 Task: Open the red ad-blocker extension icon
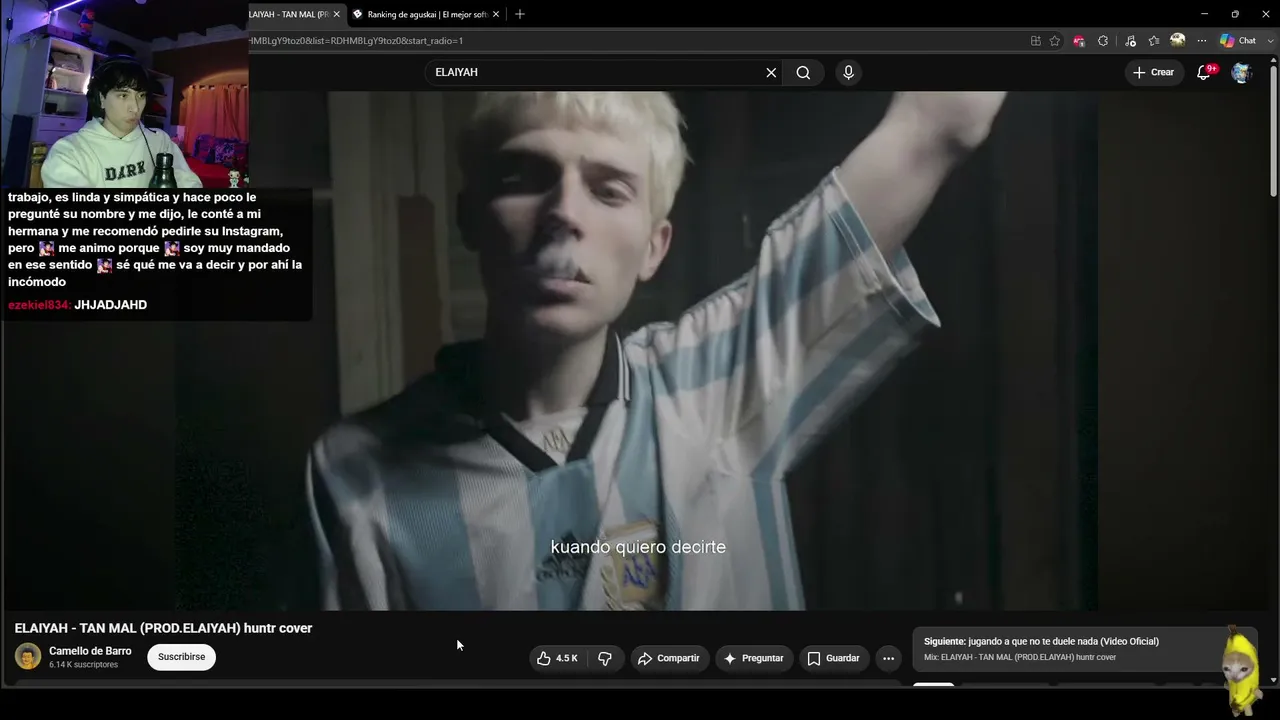tap(1079, 41)
